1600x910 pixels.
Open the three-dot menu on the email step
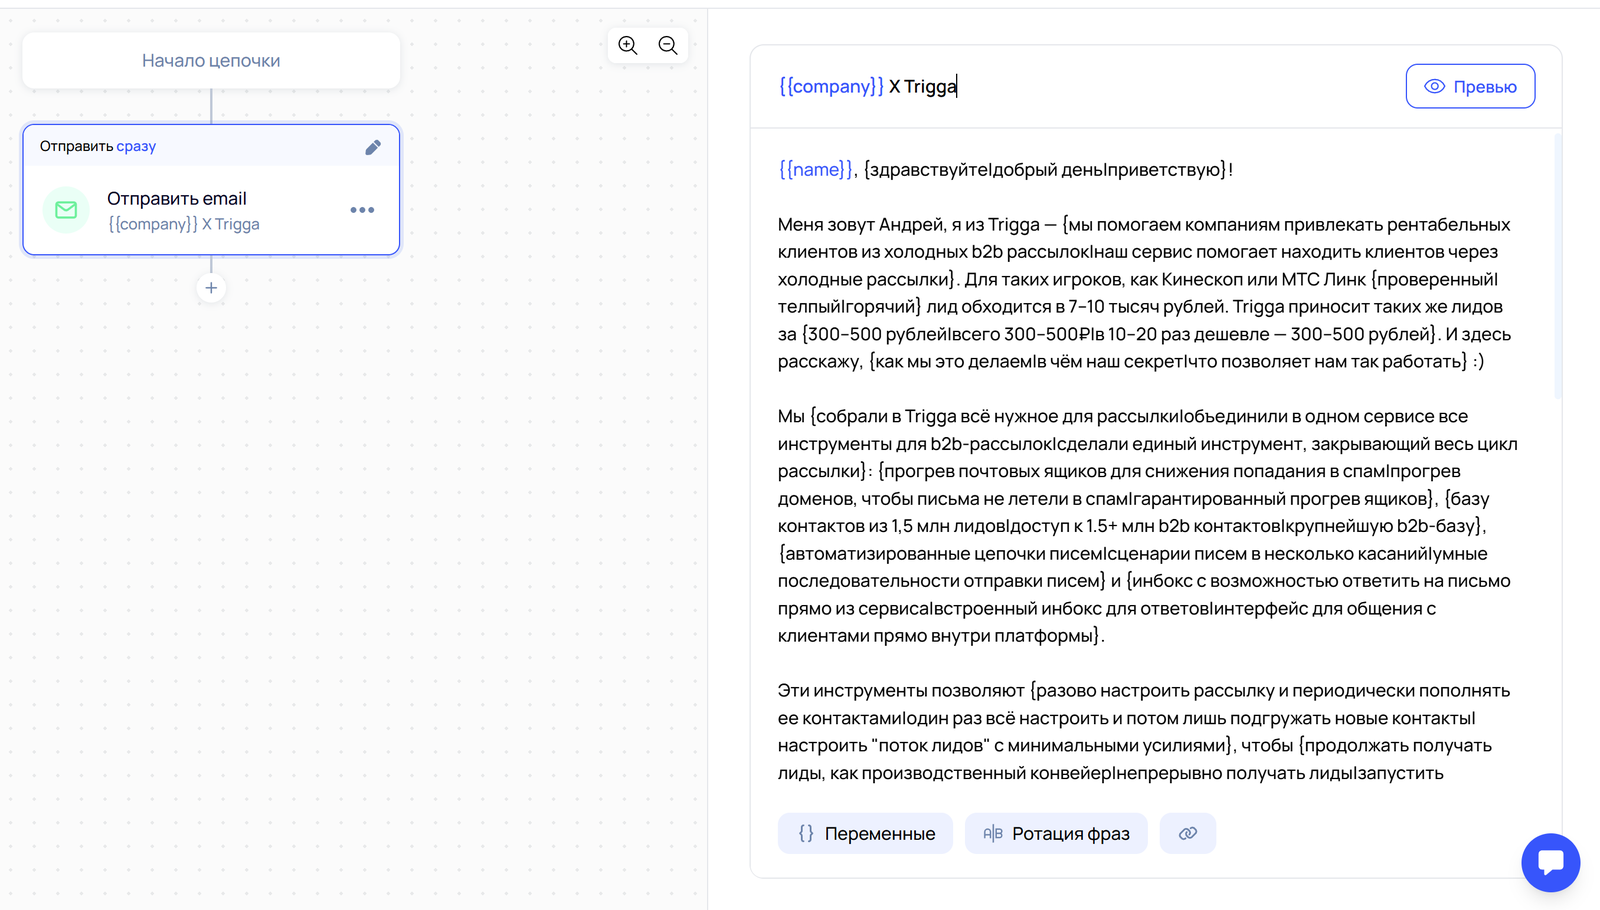coord(363,210)
